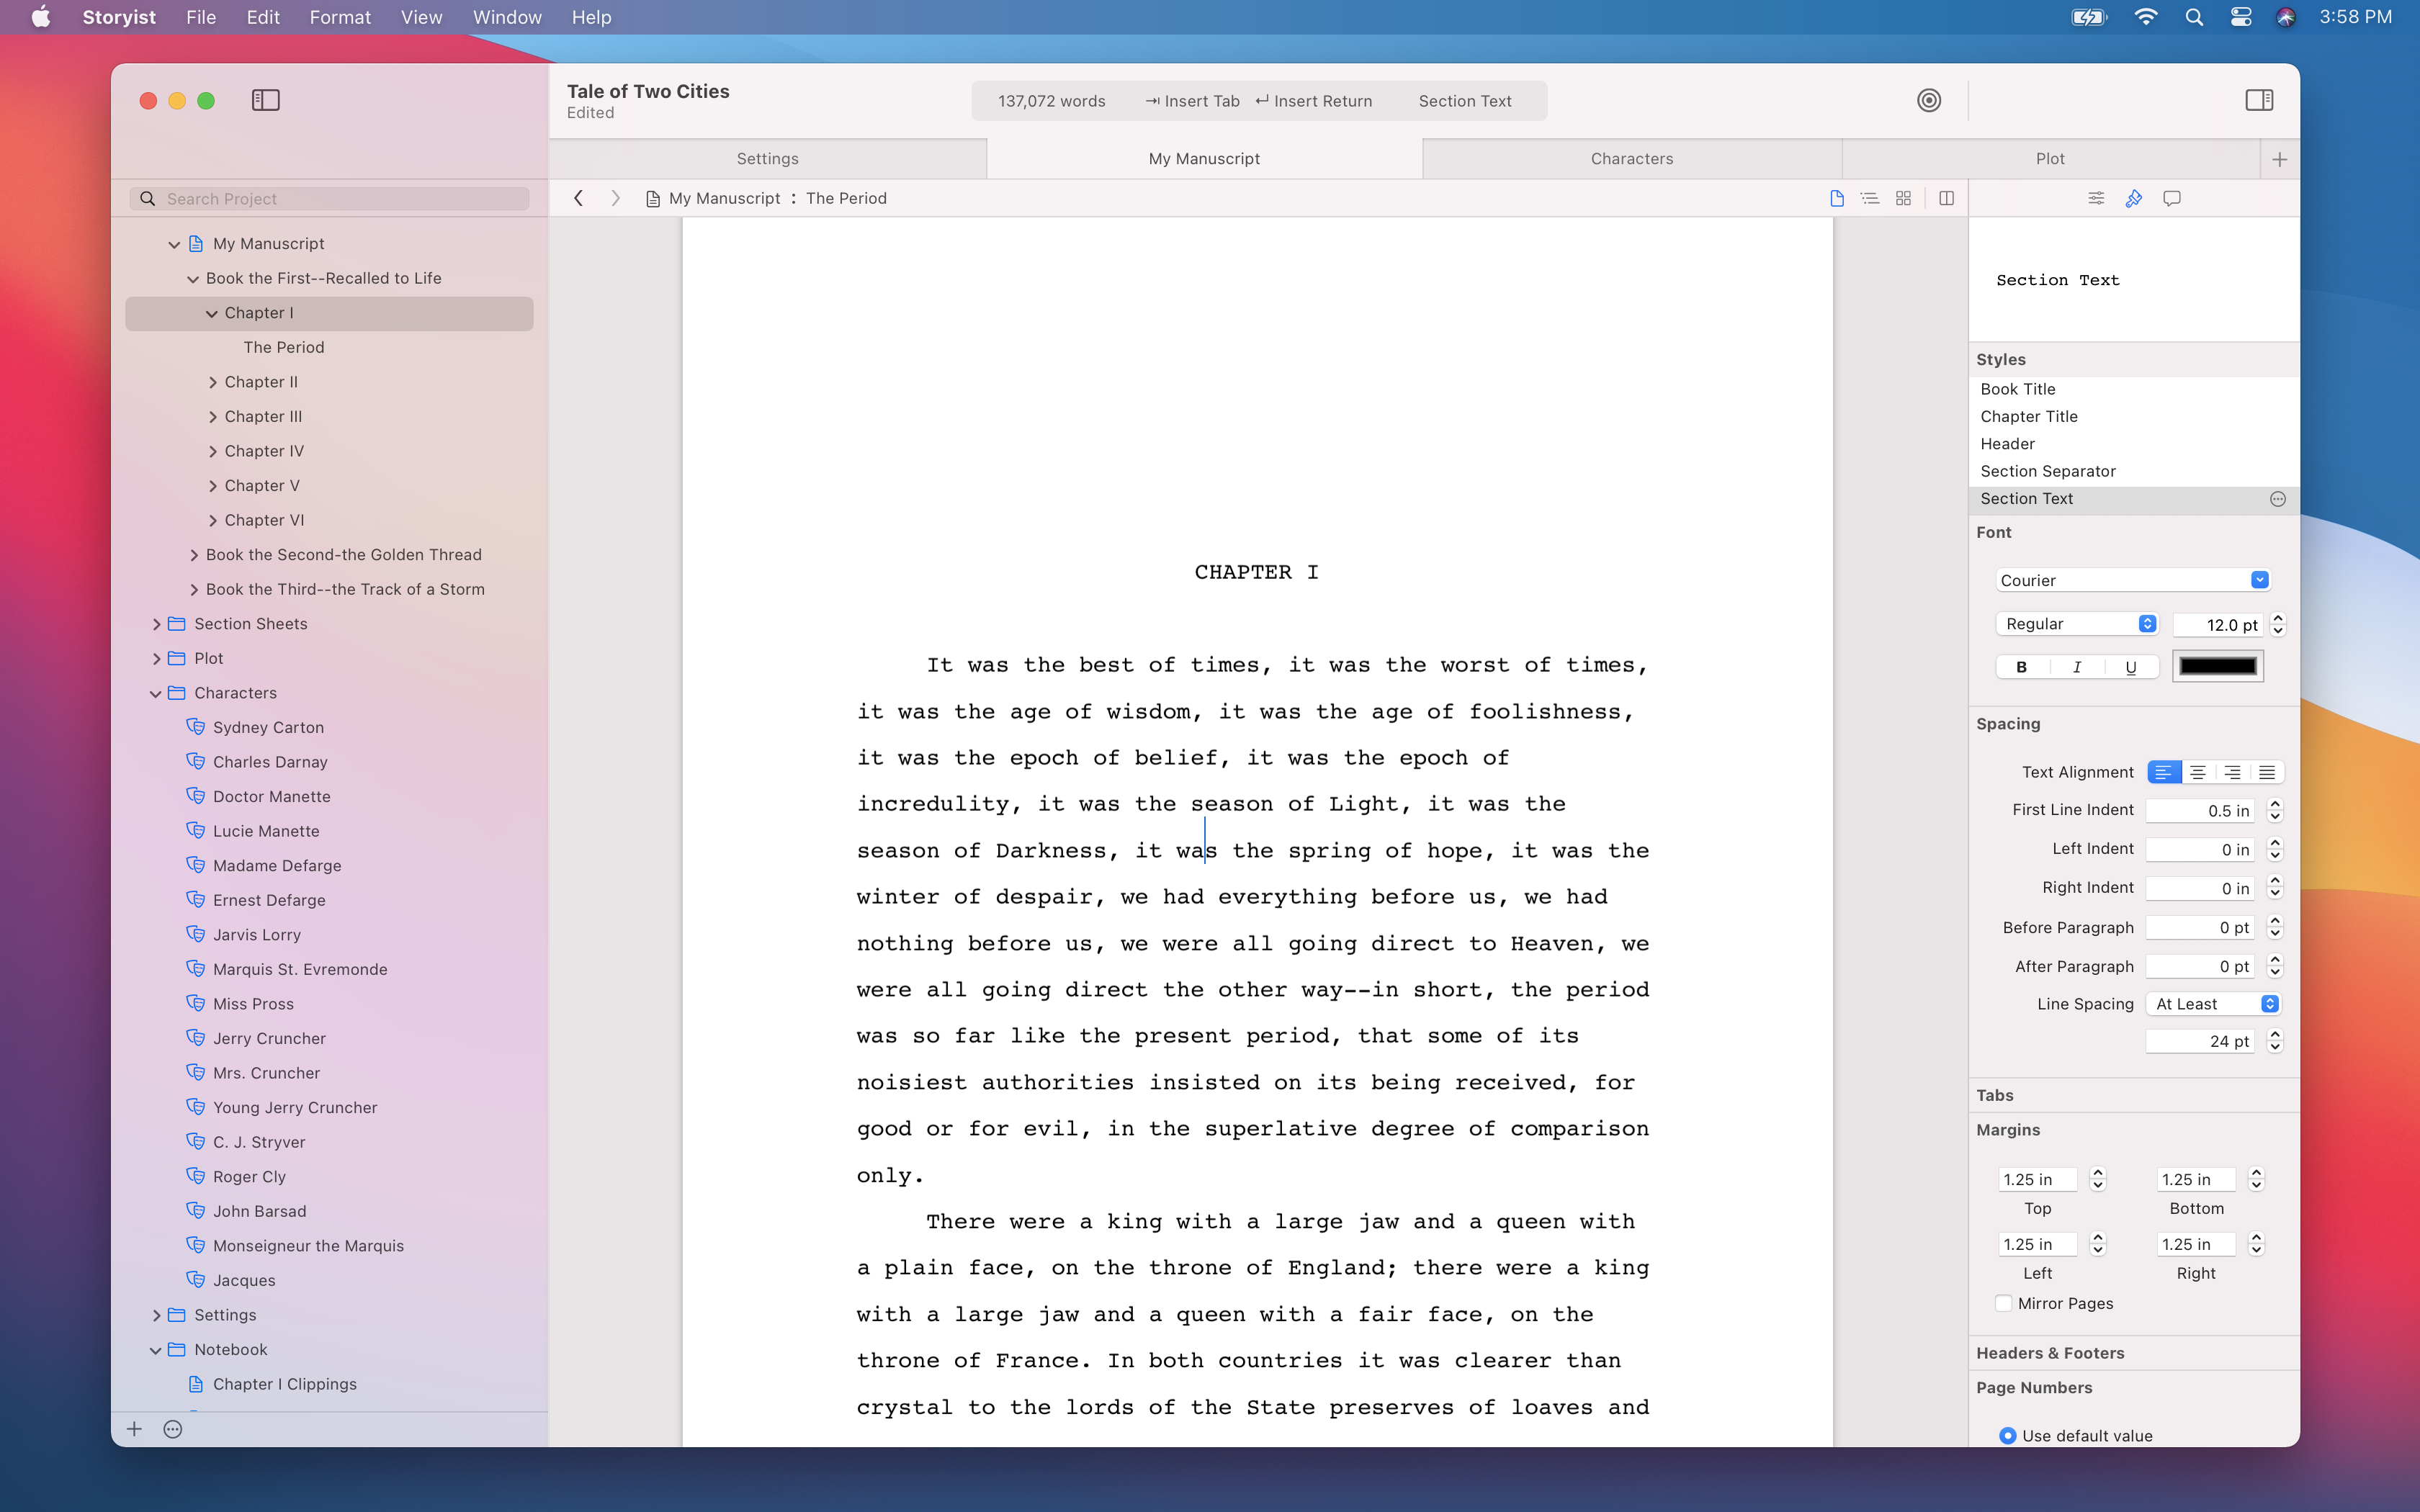The image size is (2420, 1512).
Task: Open the Regular typeface dropdown
Action: pyautogui.click(x=2077, y=624)
